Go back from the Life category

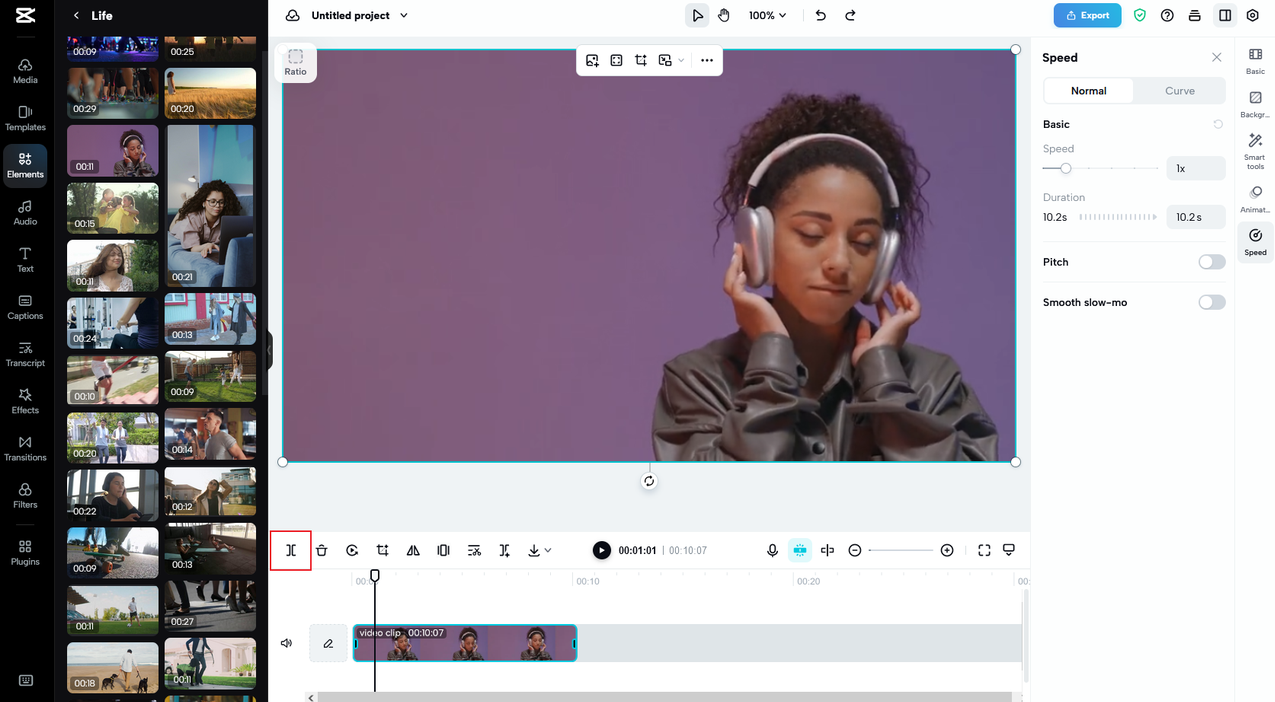point(76,16)
